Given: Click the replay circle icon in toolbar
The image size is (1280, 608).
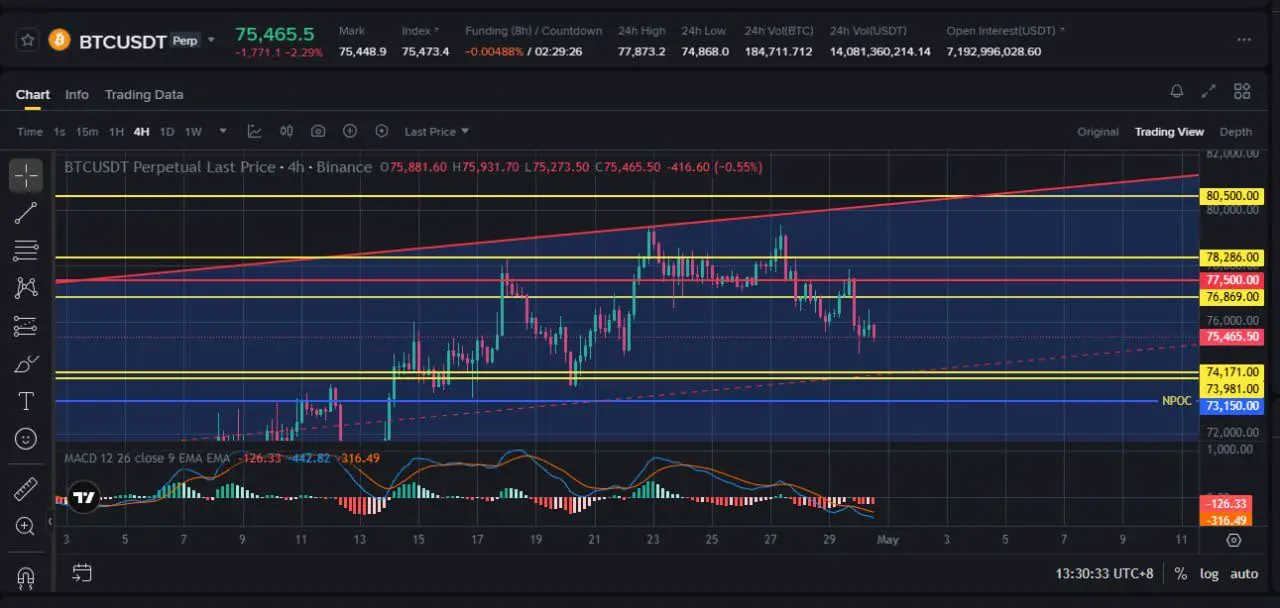Looking at the screenshot, I should point(382,131).
